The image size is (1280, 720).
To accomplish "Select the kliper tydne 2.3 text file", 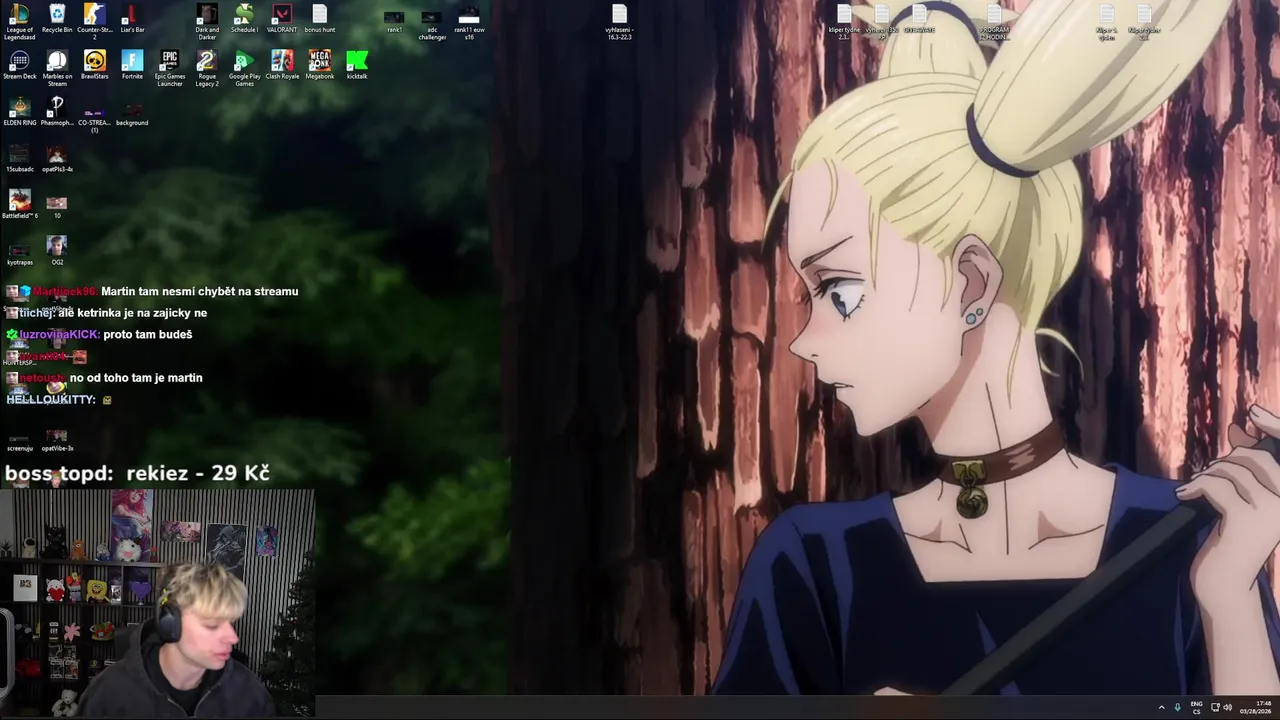I will pyautogui.click(x=844, y=22).
